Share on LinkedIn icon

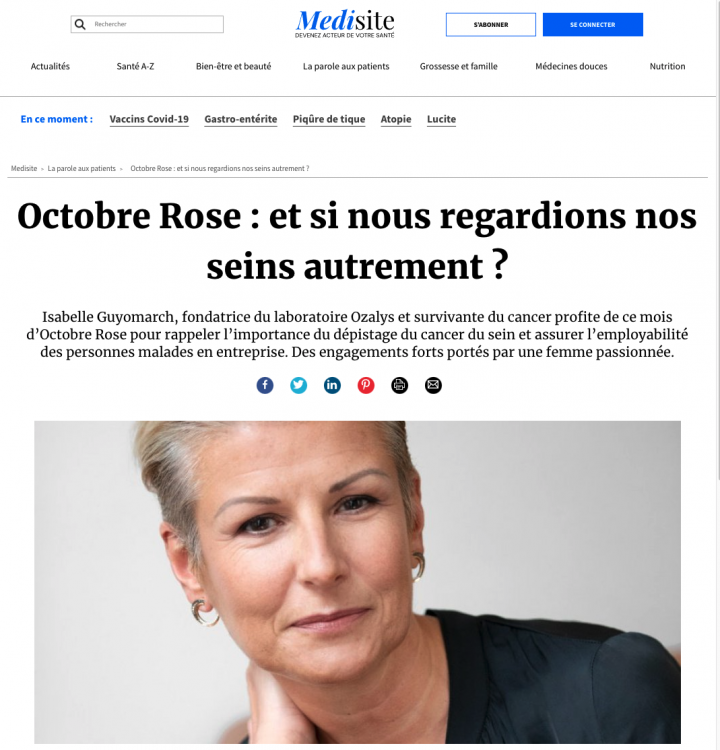(x=332, y=385)
